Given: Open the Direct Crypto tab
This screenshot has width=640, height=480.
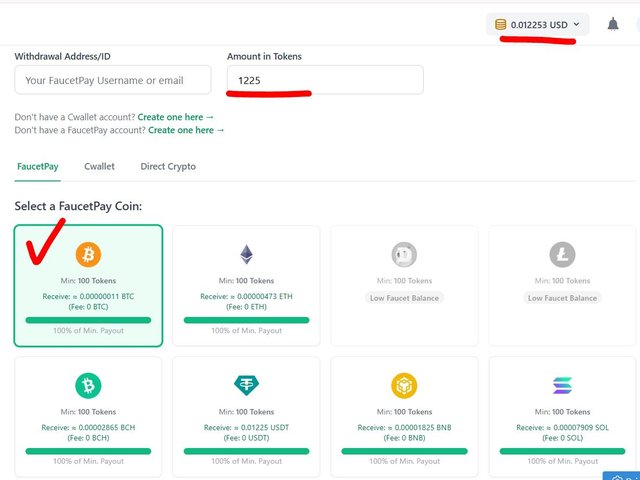Looking at the screenshot, I should tap(168, 167).
